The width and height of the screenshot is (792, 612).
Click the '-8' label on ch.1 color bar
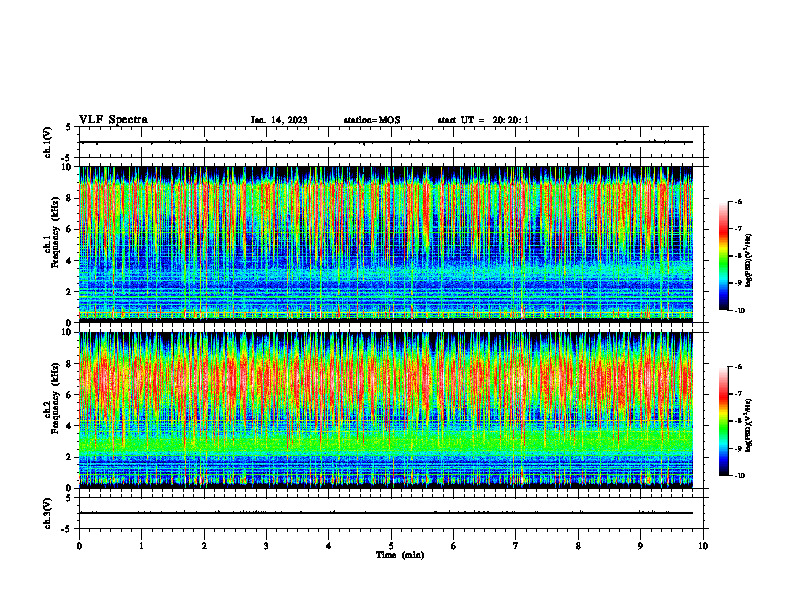pyautogui.click(x=738, y=256)
